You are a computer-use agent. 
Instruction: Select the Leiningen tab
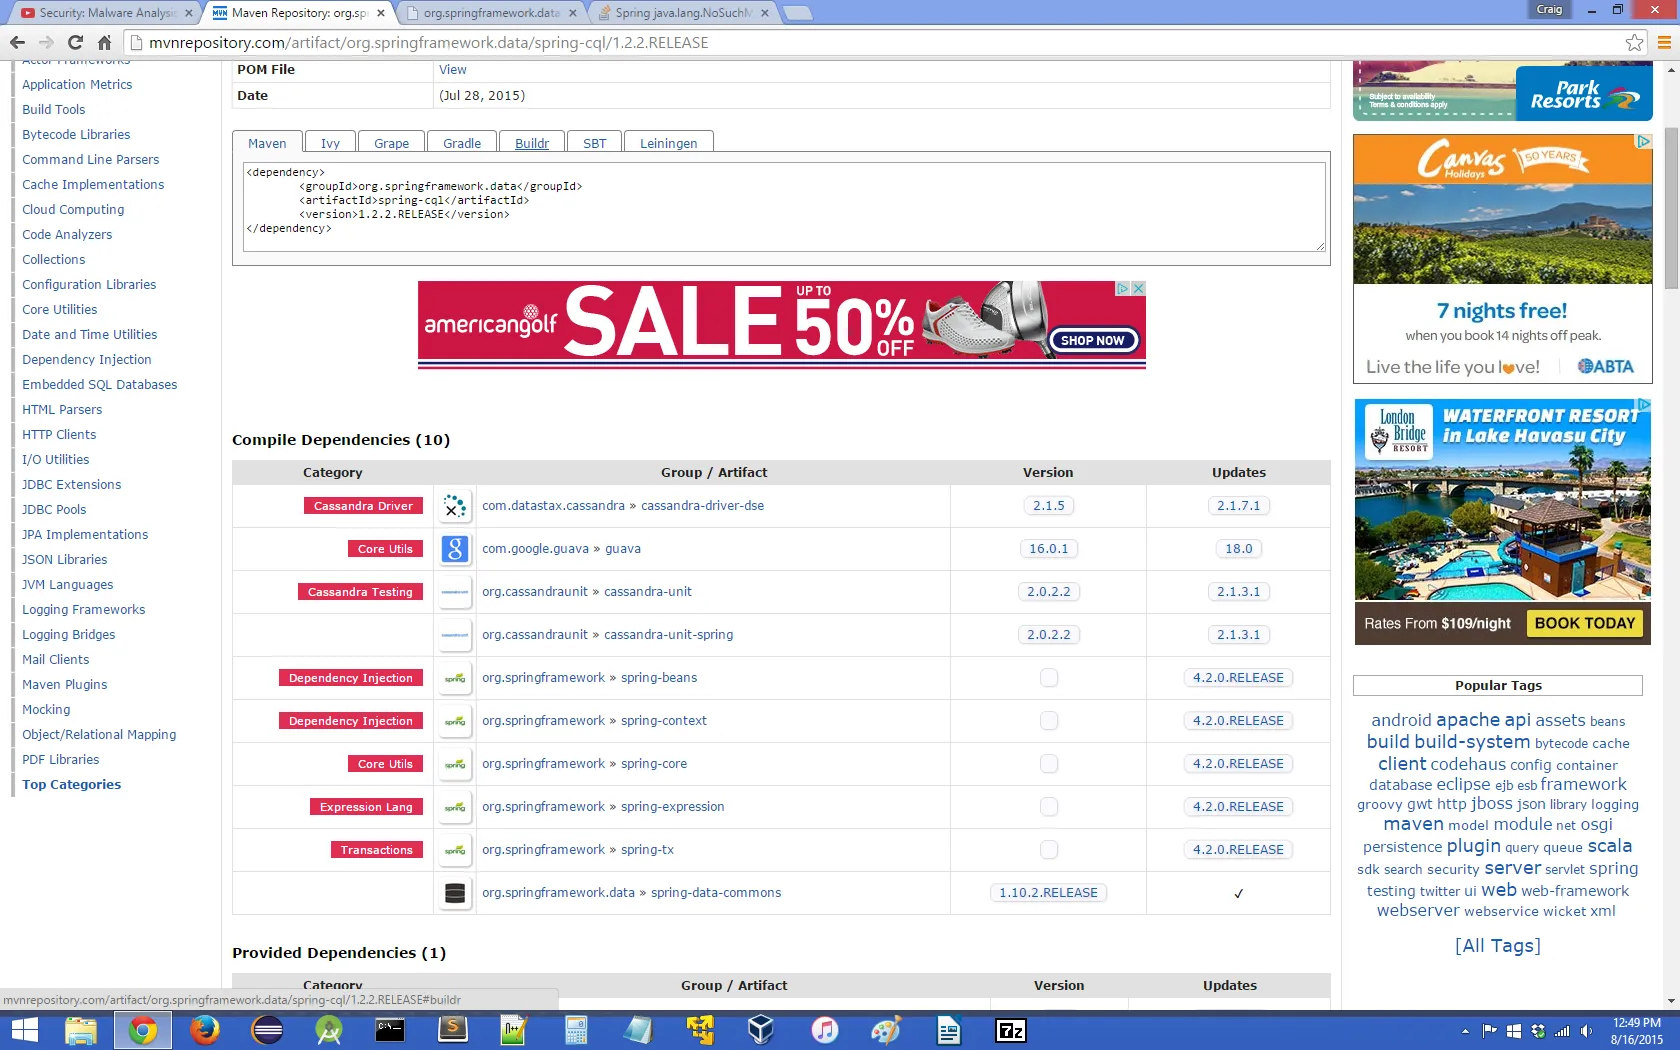668,143
